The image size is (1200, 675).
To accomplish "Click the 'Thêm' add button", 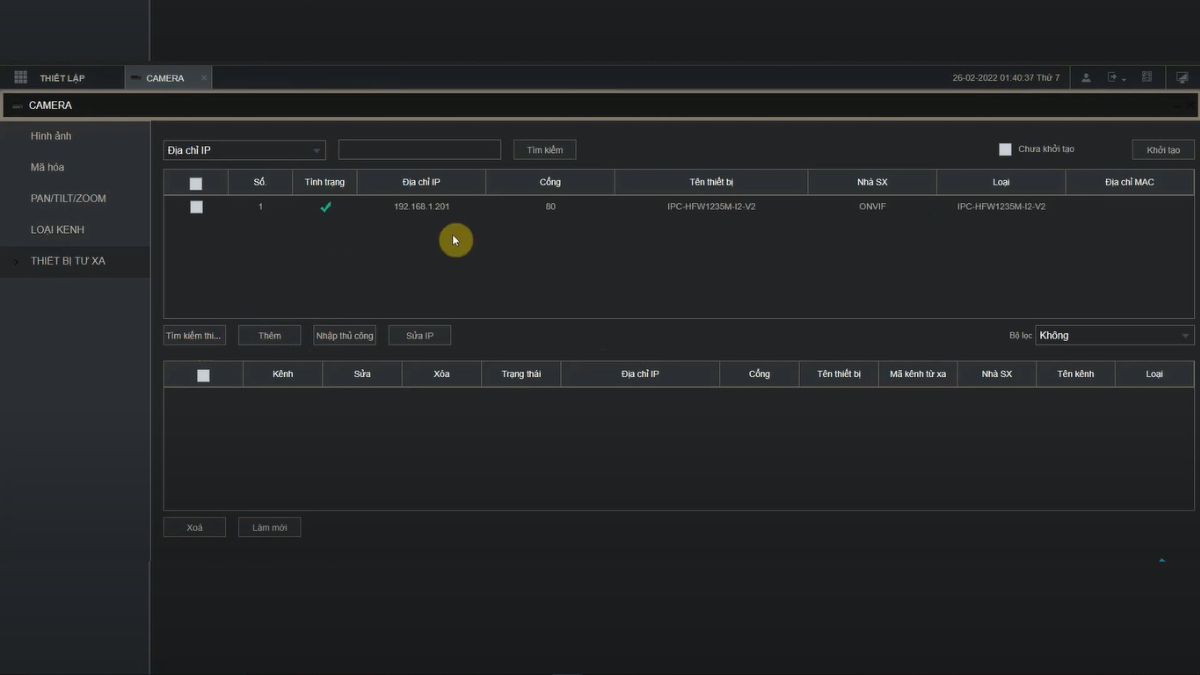I will coord(269,336).
